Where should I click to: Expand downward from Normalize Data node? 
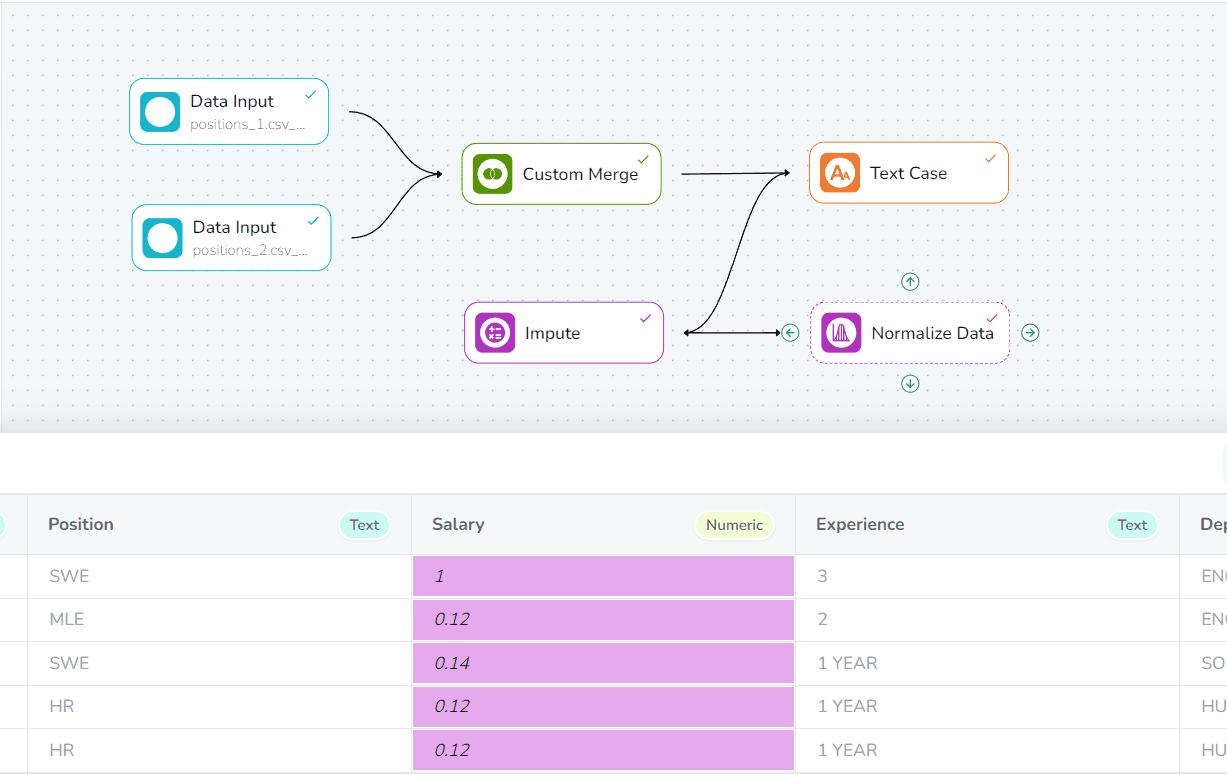909,383
